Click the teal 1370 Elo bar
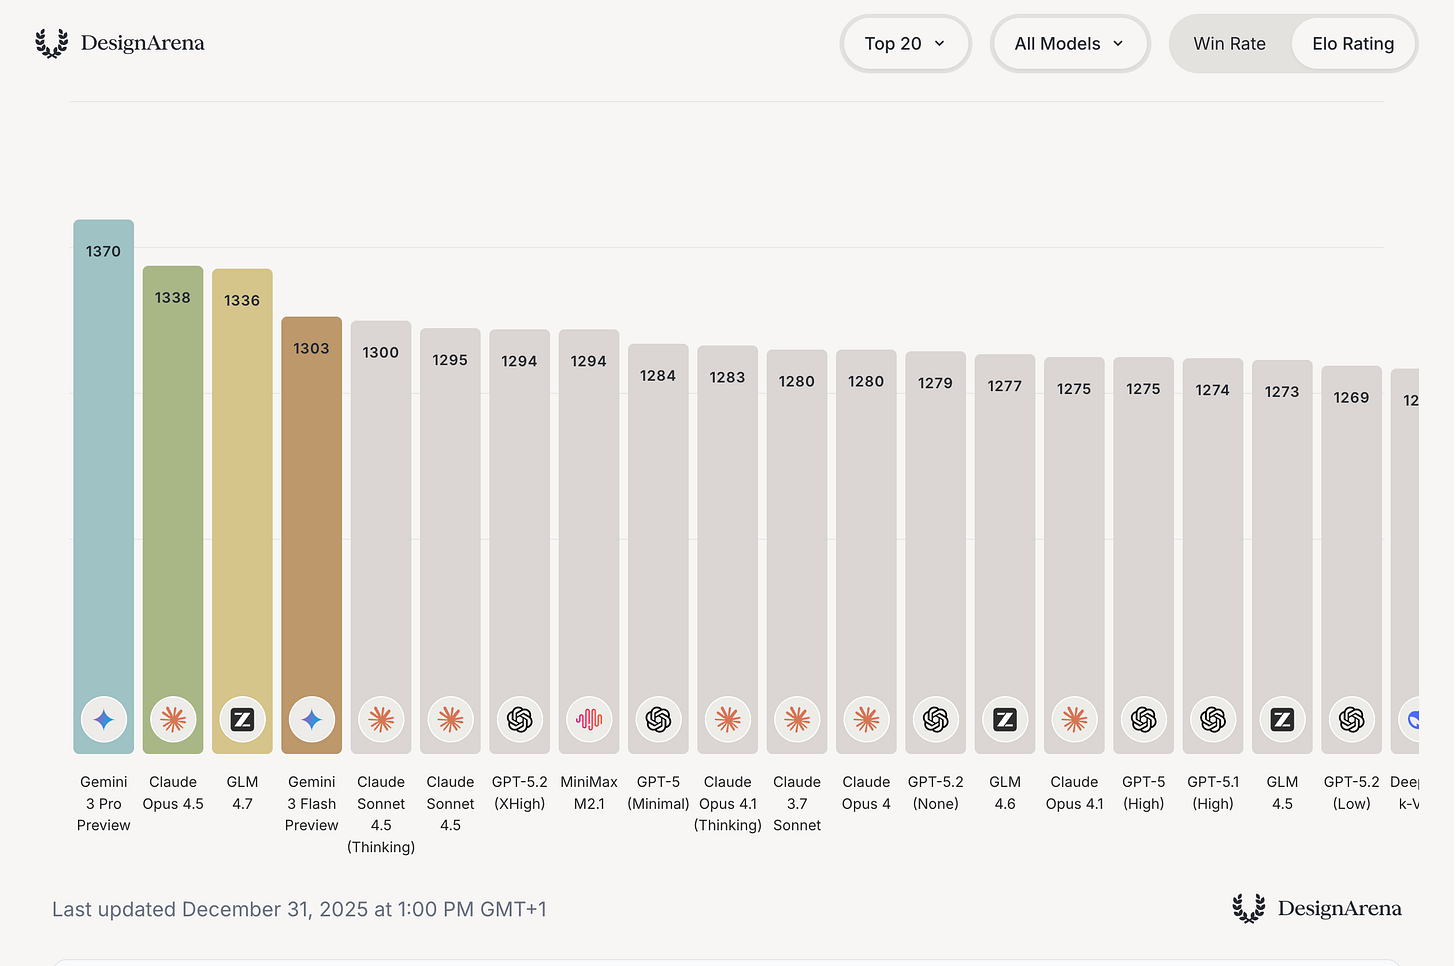The image size is (1456, 966). 104,486
